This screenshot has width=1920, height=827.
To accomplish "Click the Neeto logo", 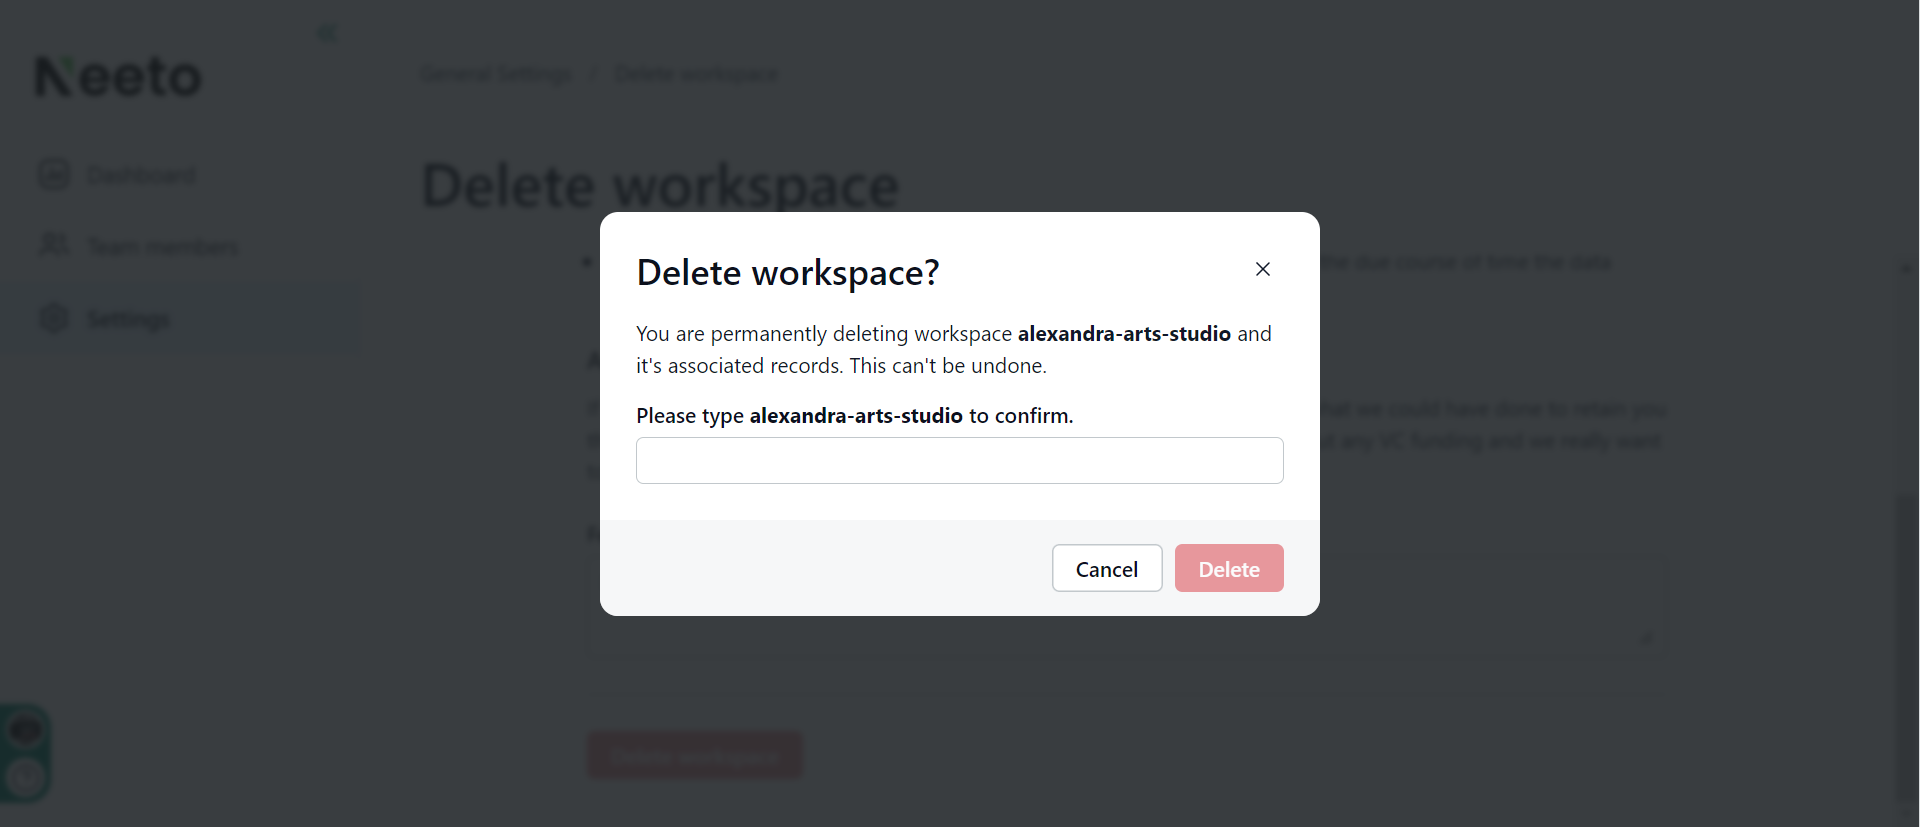I will pyautogui.click(x=117, y=75).
